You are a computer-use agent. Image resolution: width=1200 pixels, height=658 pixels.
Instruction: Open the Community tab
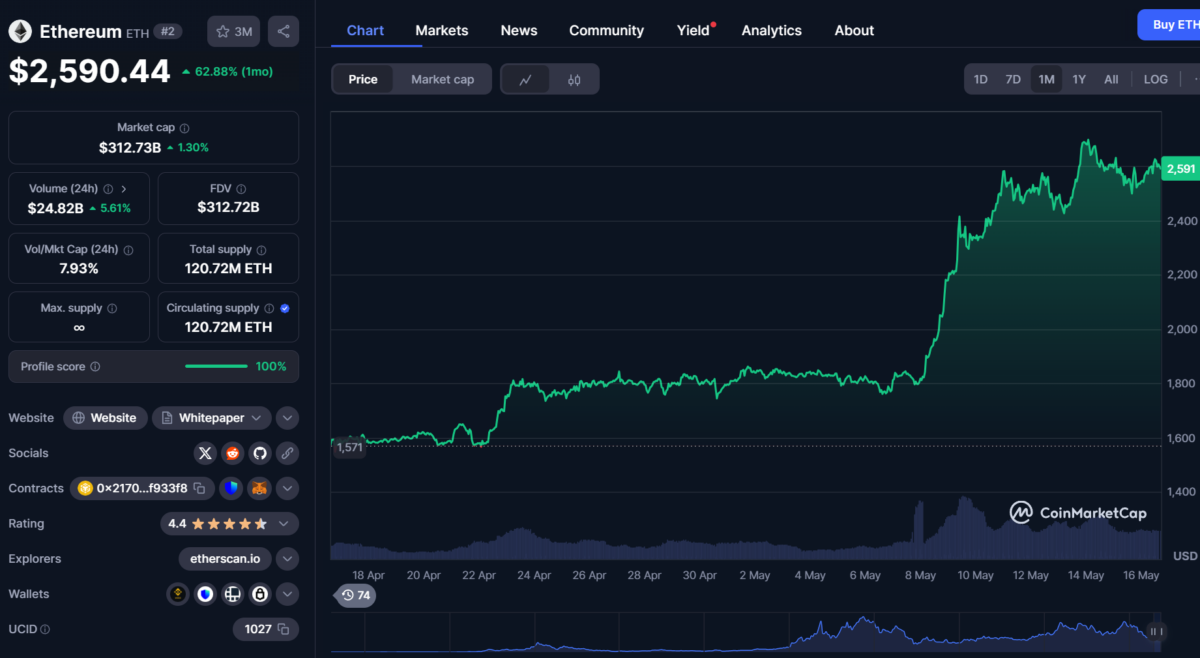607,30
